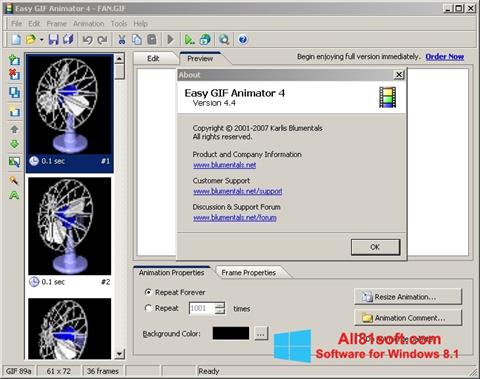The height and width of the screenshot is (379, 480).
Task: Switch to the Edit tab
Action: 153,59
